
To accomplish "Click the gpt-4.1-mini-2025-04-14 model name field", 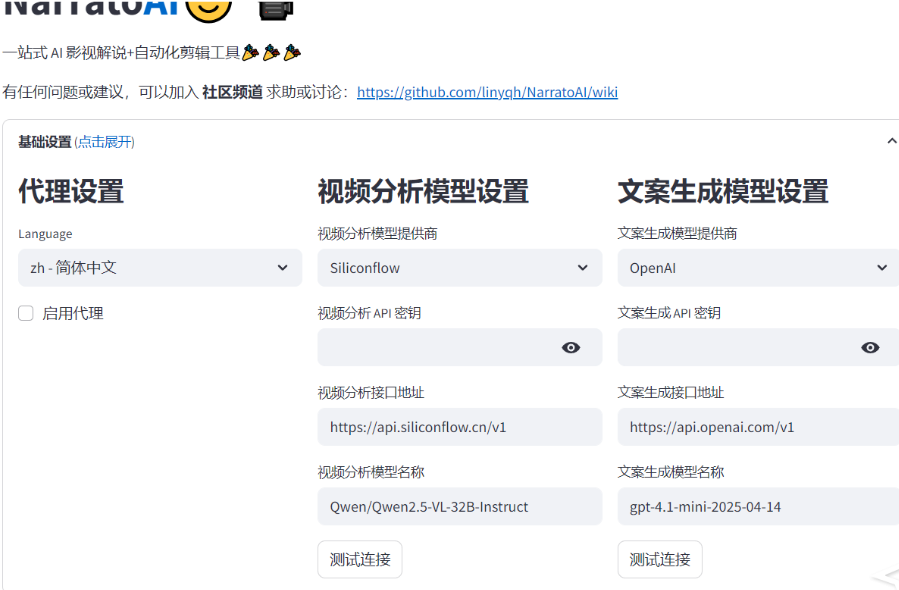I will click(758, 507).
